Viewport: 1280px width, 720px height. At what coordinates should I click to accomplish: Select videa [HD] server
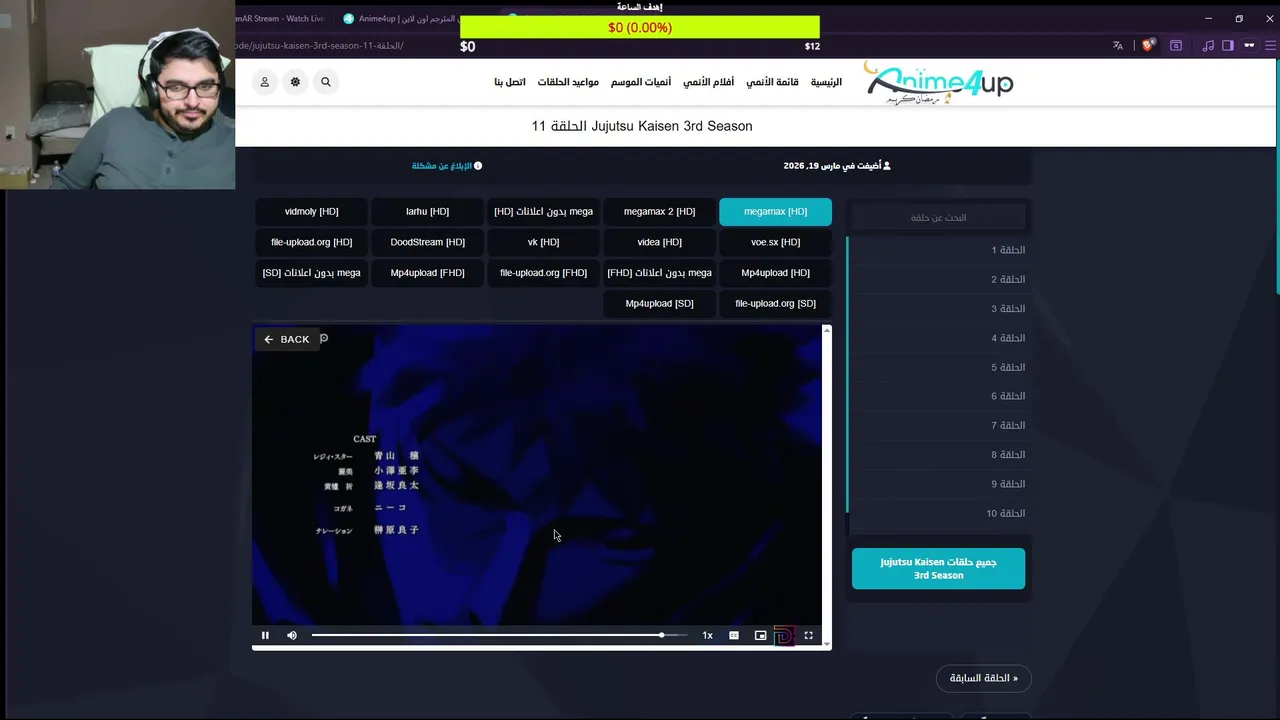click(659, 242)
